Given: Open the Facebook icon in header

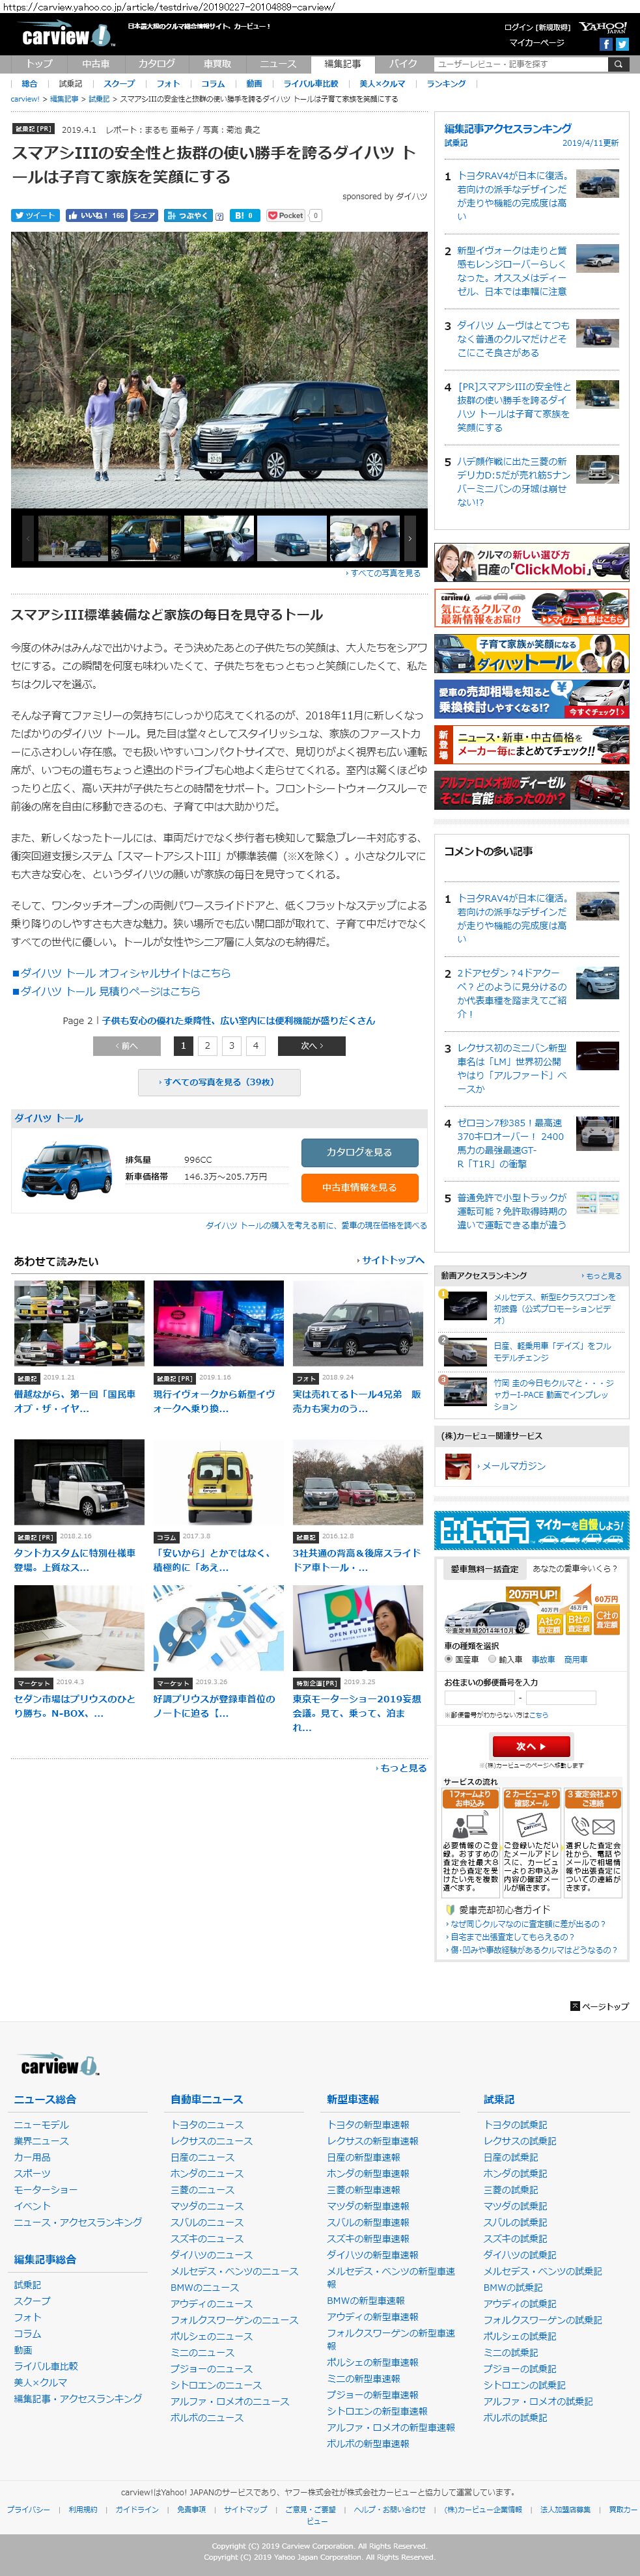Looking at the screenshot, I should click(605, 44).
